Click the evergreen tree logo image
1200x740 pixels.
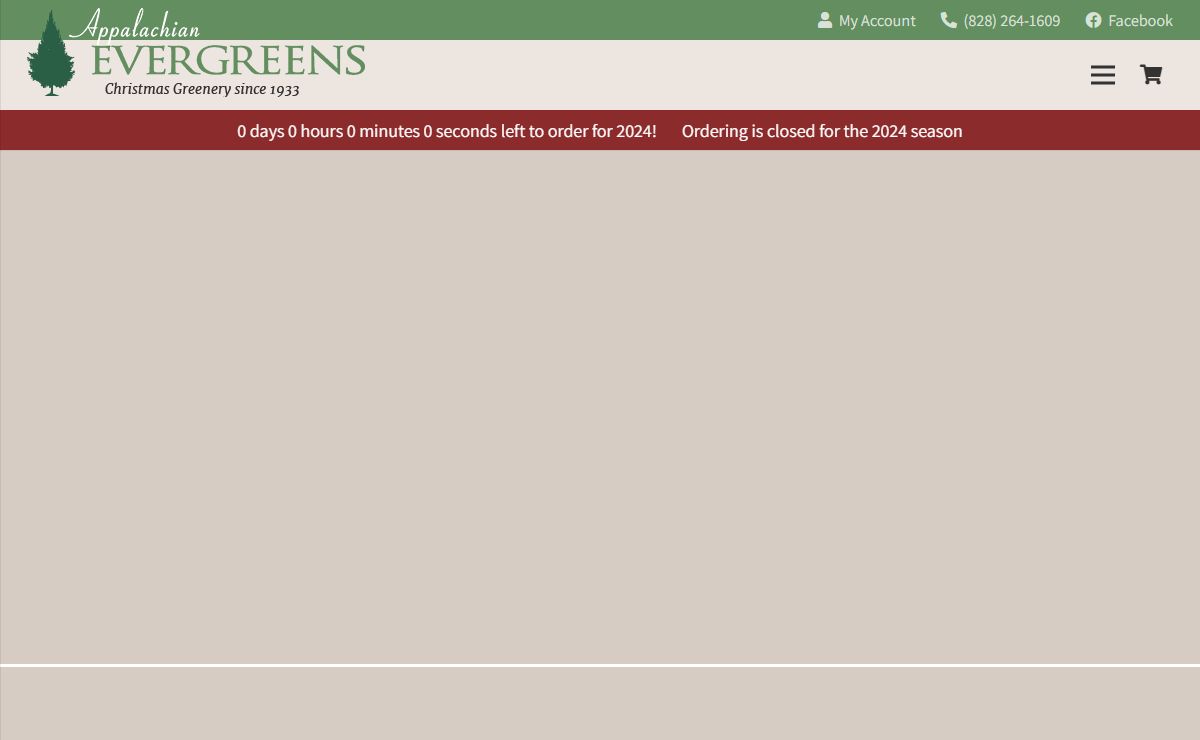[51, 53]
